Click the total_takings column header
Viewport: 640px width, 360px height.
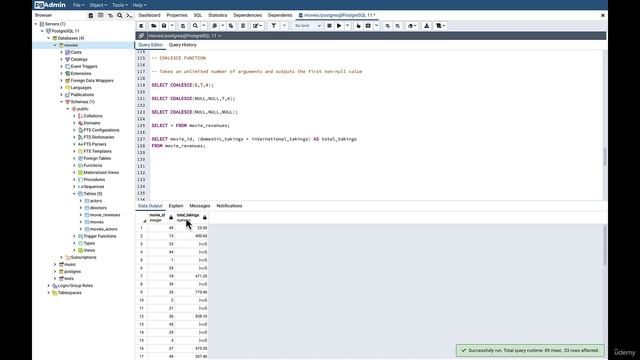point(191,218)
